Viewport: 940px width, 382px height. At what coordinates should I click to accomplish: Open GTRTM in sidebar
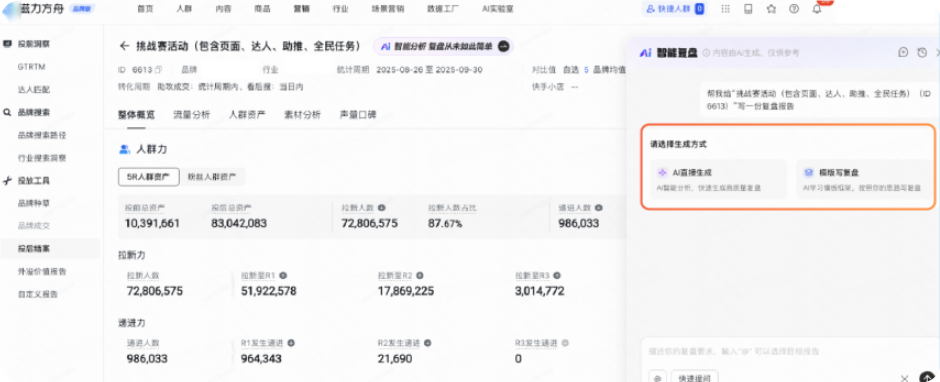(x=32, y=67)
